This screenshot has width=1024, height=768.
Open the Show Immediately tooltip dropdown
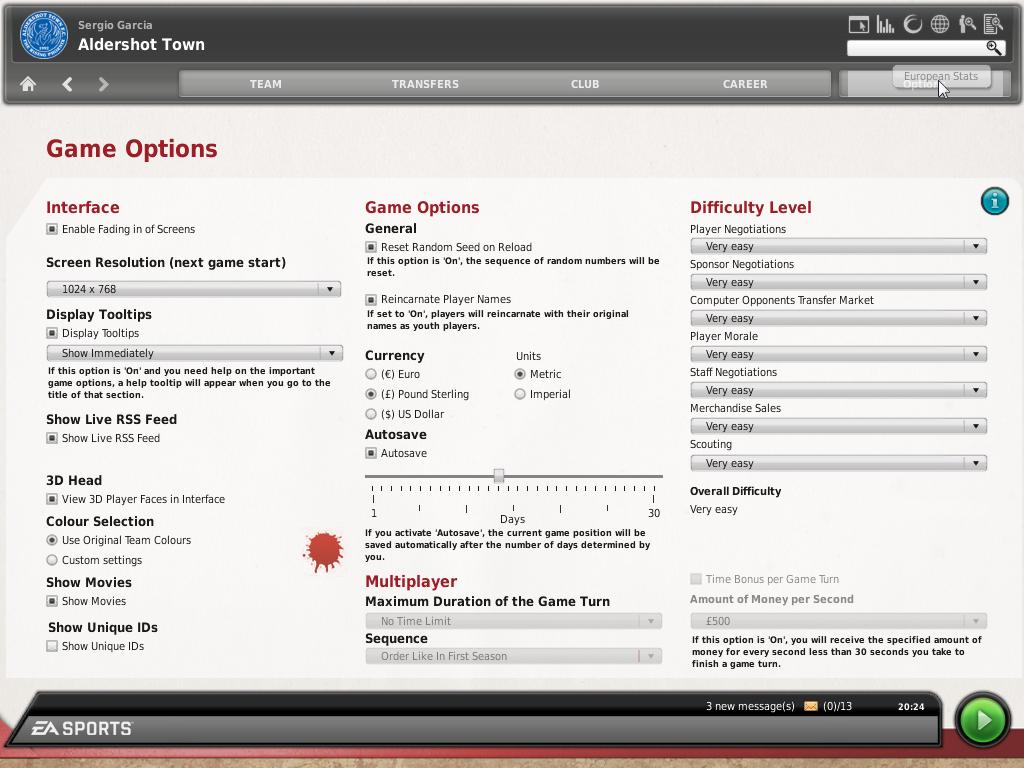click(x=194, y=353)
